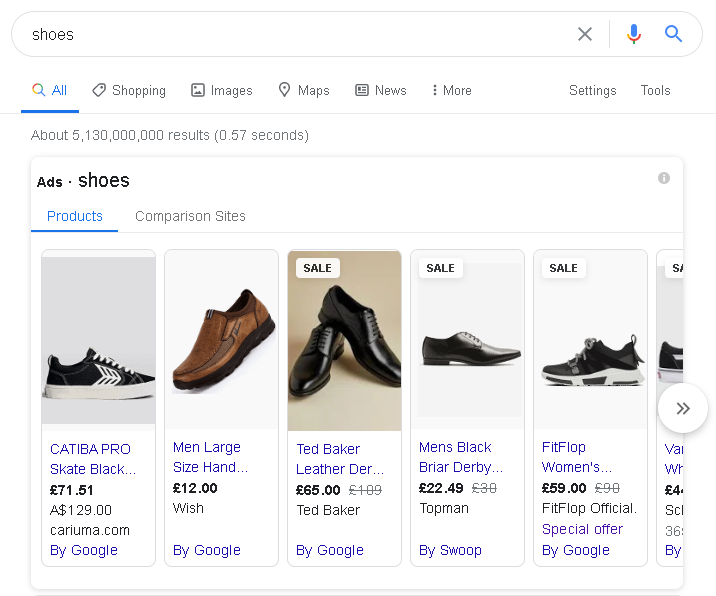716x596 pixels.
Task: Show next products with double-arrow button
Action: tap(683, 408)
